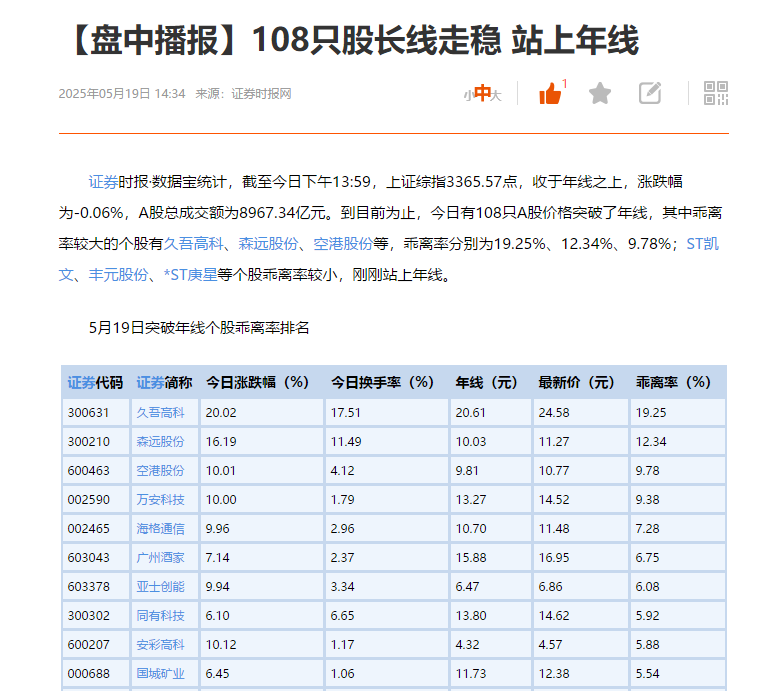Click stock code 603043
This screenshot has width=765, height=691.
89,558
